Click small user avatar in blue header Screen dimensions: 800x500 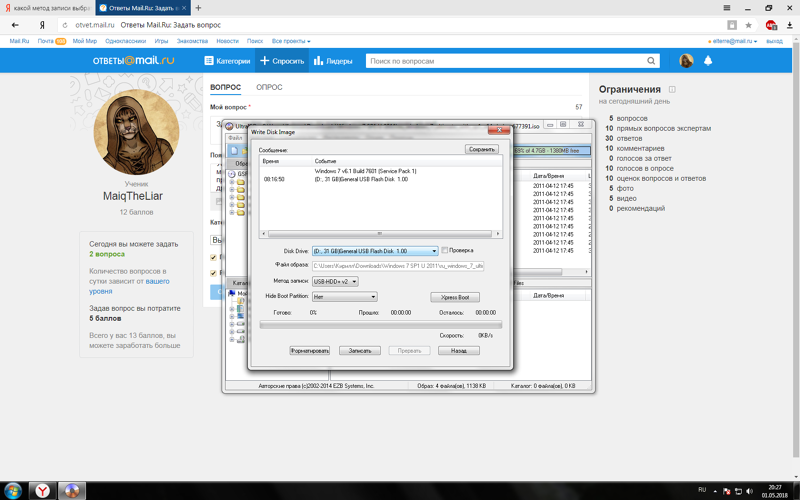(x=686, y=61)
